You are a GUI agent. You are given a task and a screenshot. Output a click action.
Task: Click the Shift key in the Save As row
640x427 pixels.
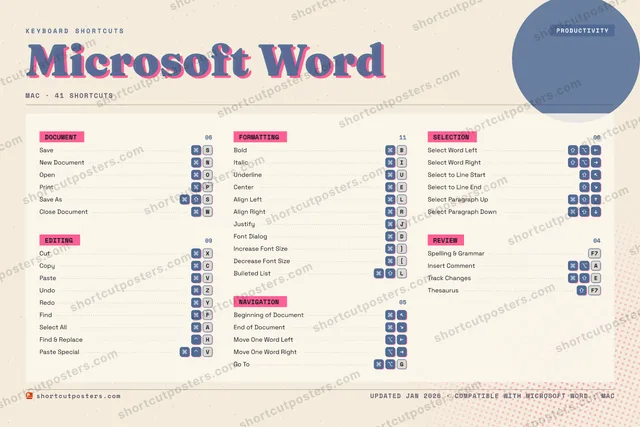(196, 199)
